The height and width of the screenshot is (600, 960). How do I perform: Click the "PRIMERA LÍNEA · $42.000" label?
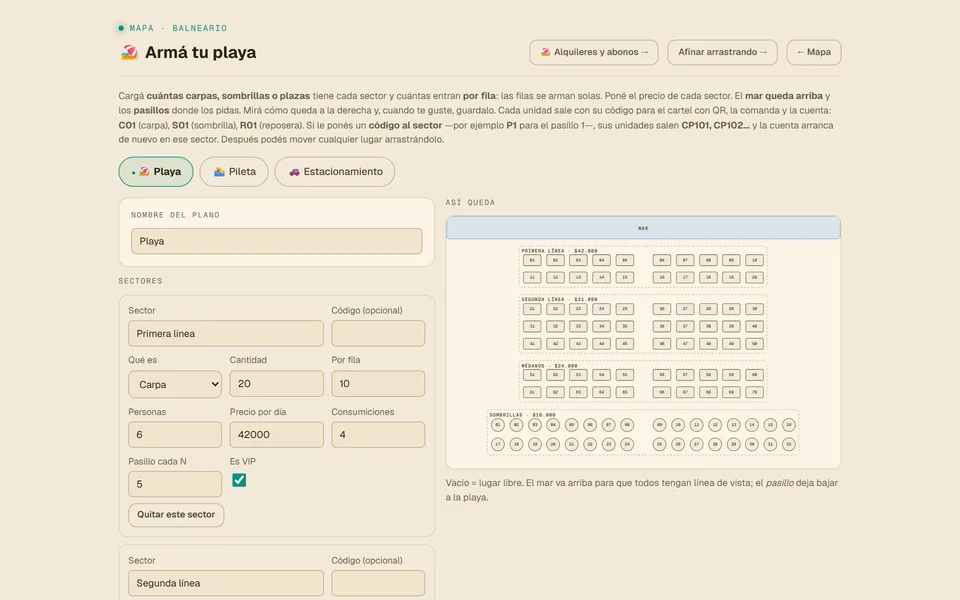pos(559,250)
